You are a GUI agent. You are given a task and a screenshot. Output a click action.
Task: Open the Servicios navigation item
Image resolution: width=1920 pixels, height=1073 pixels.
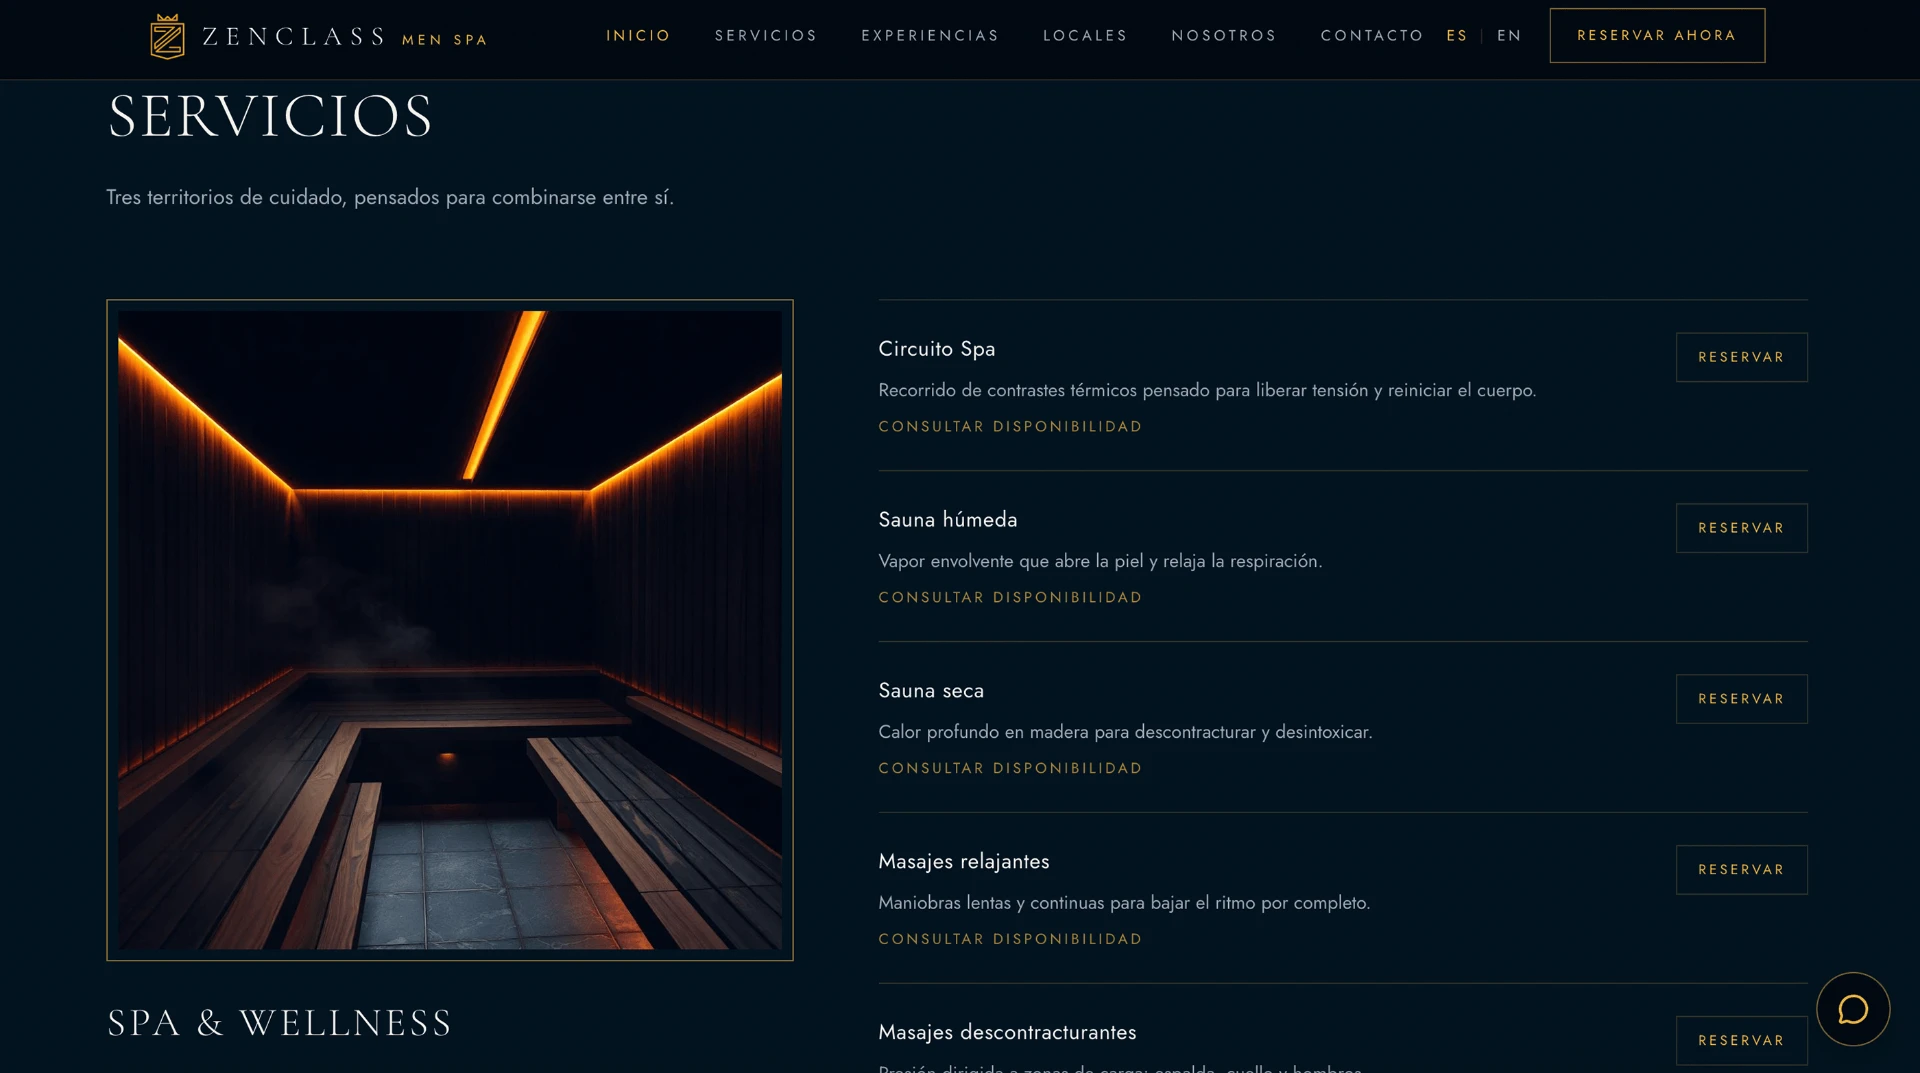[766, 36]
